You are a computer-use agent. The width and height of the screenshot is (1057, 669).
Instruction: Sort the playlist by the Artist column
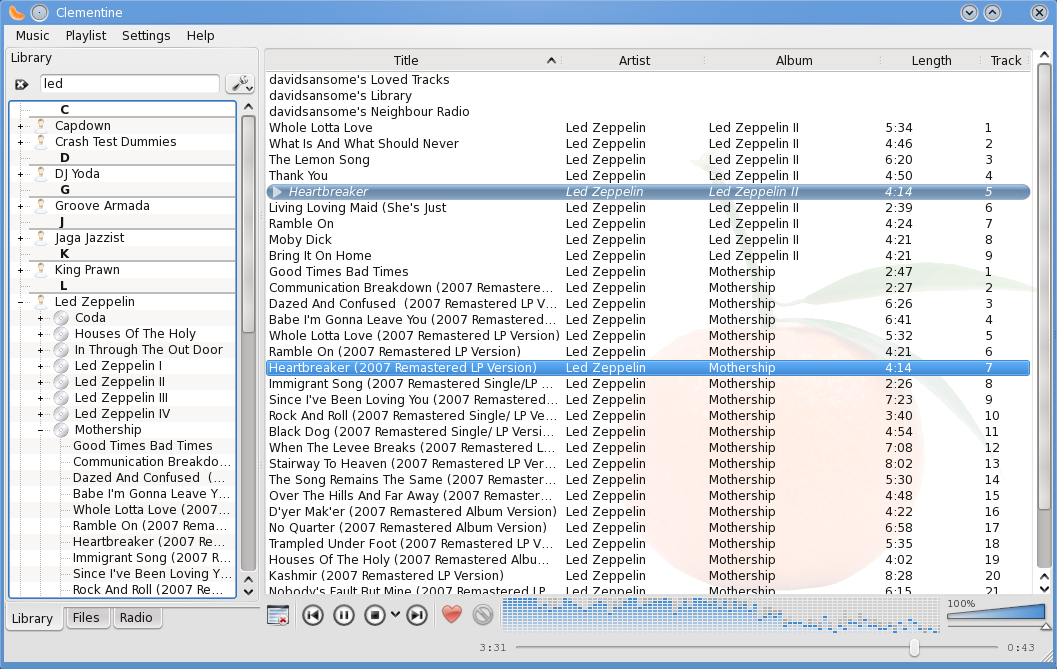(x=634, y=60)
